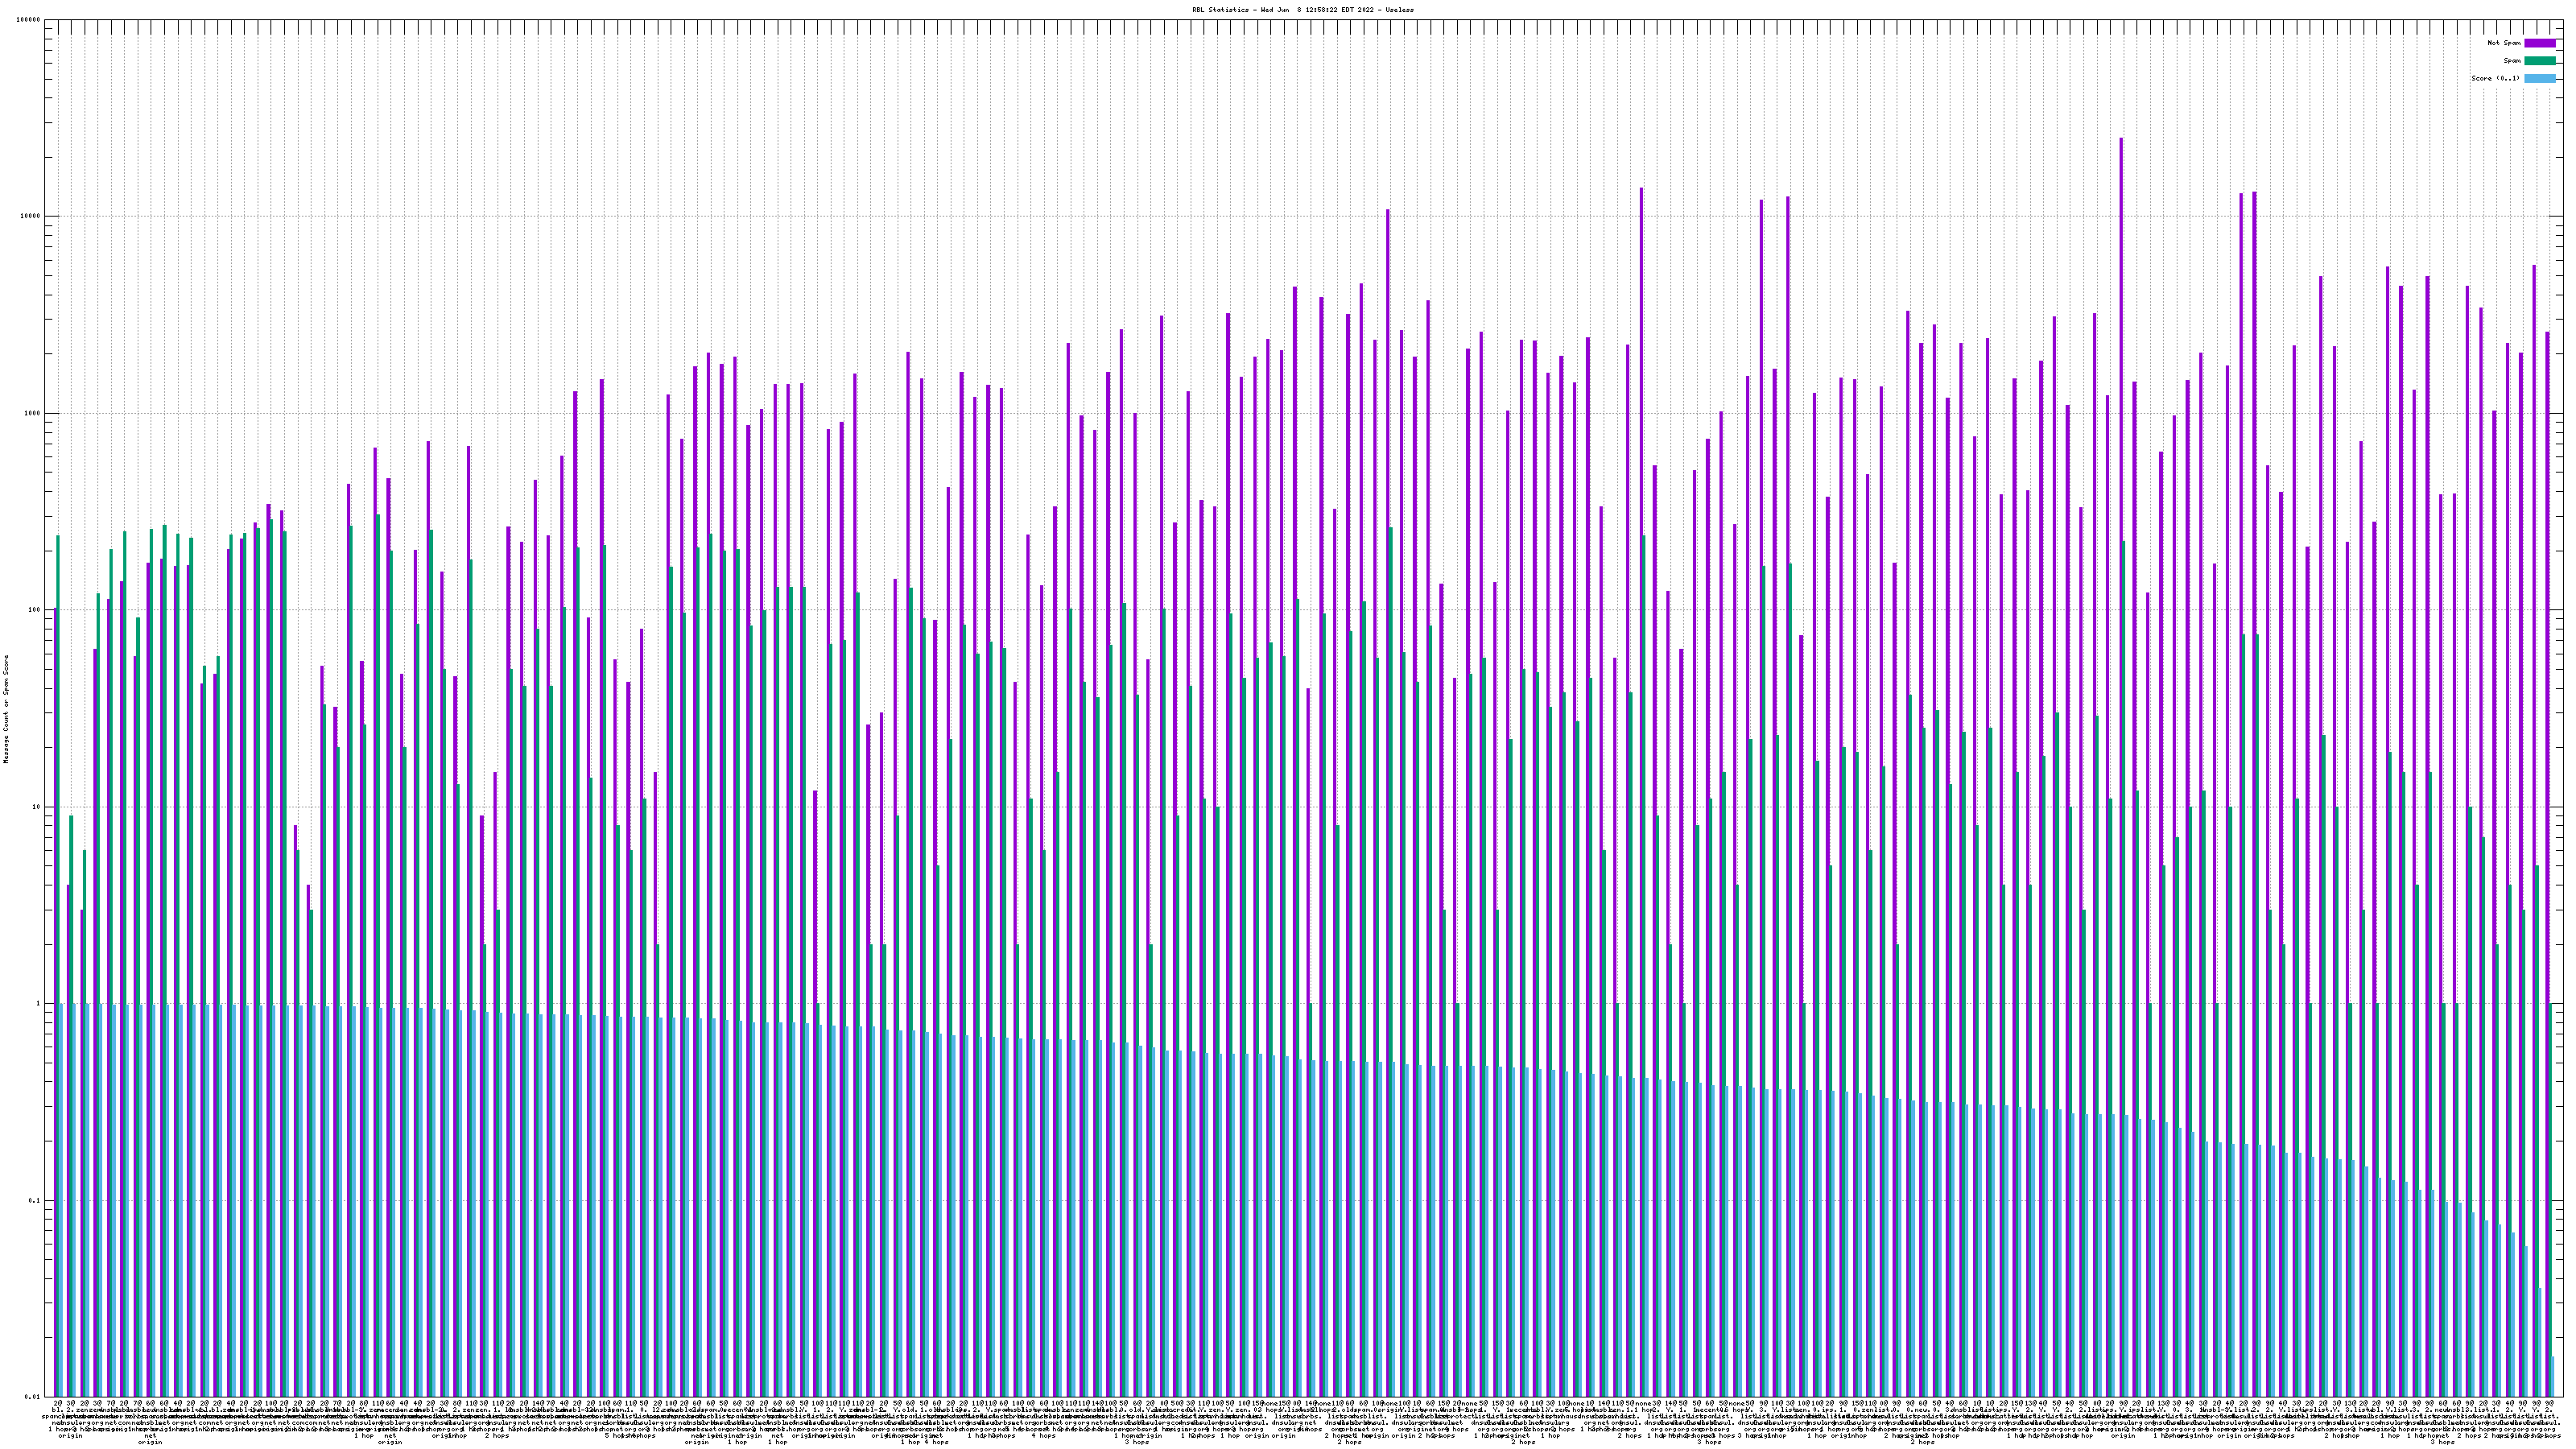Click the 'Not Spam' legend label text
2576x1449 pixels.
(x=2504, y=43)
